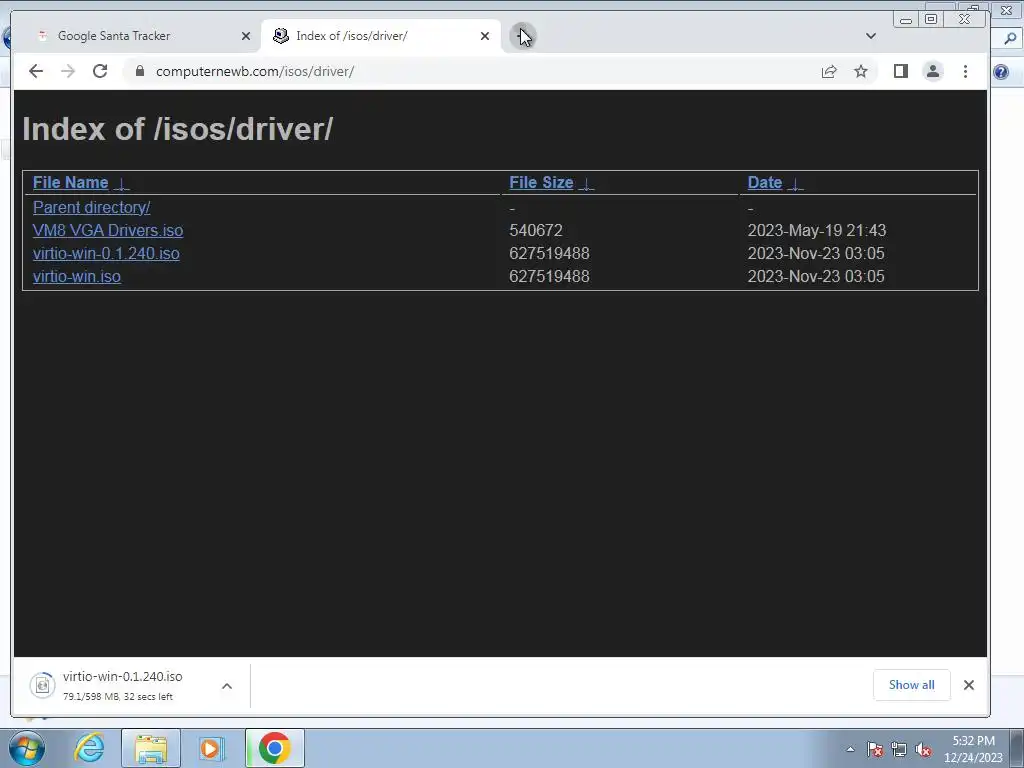Go back using the browser back arrow

36,71
